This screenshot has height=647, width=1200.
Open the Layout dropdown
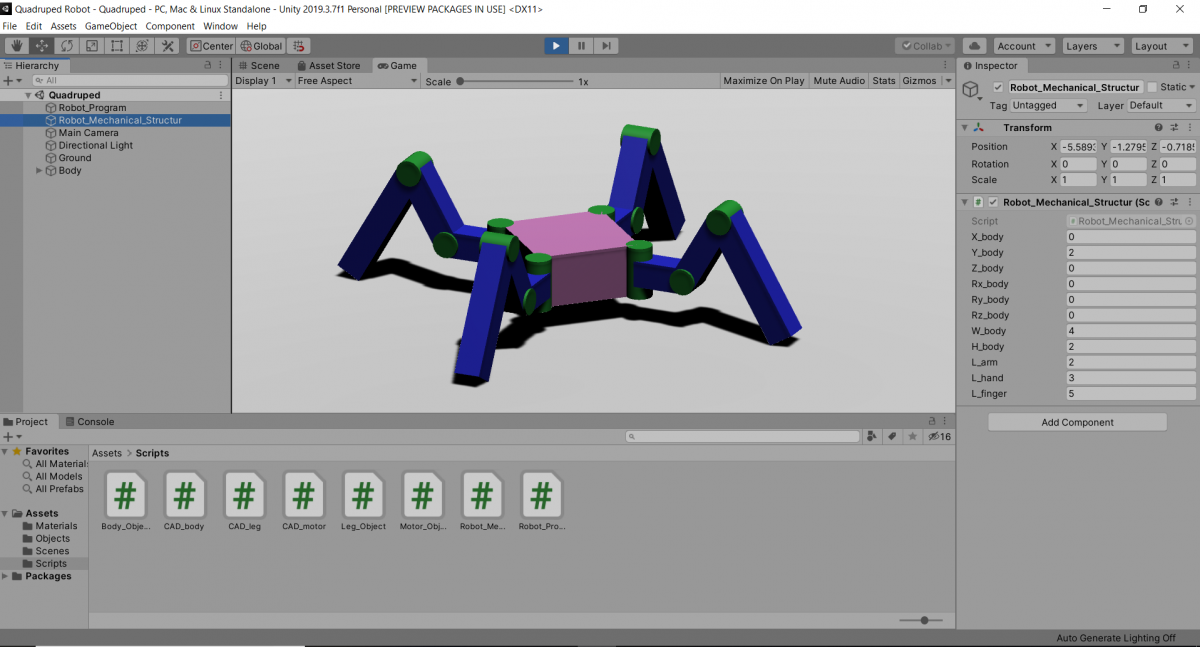coord(1163,46)
